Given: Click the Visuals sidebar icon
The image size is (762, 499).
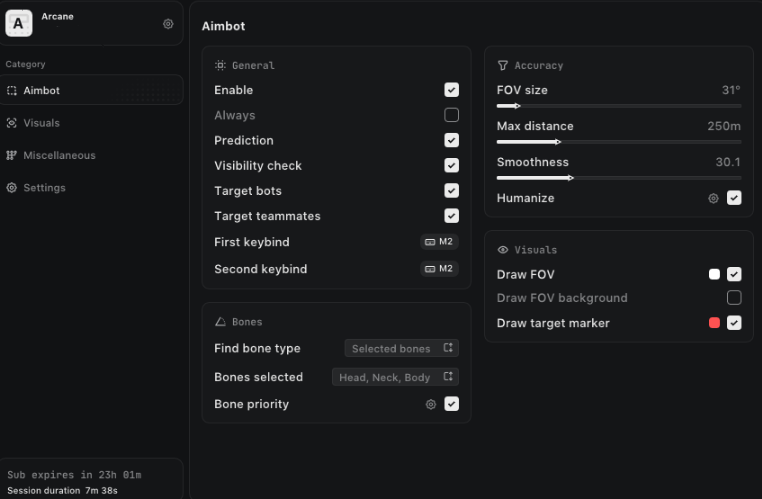Looking at the screenshot, I should [12, 123].
